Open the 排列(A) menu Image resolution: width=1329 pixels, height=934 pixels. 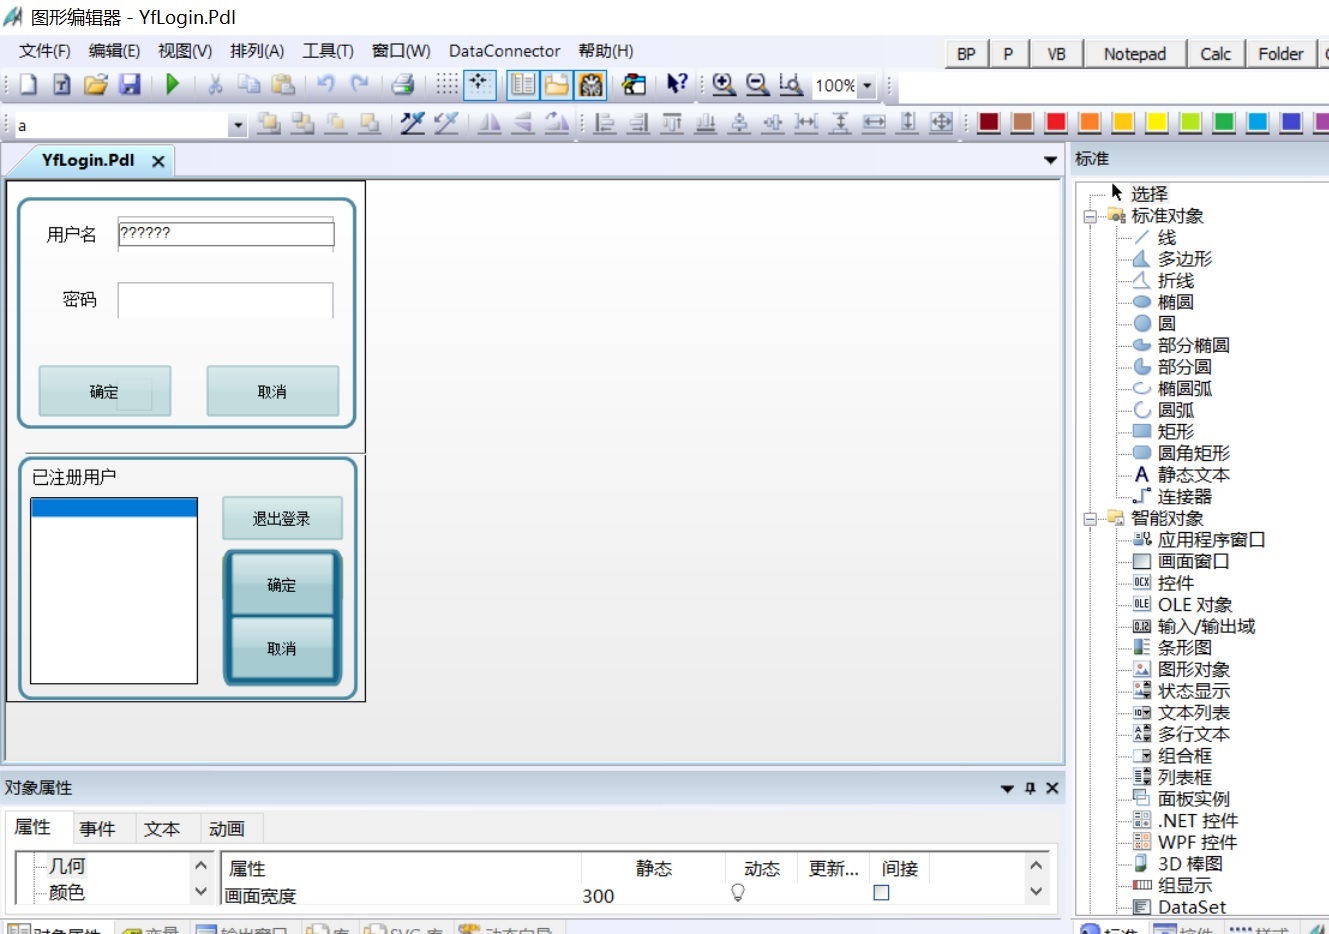click(x=257, y=51)
